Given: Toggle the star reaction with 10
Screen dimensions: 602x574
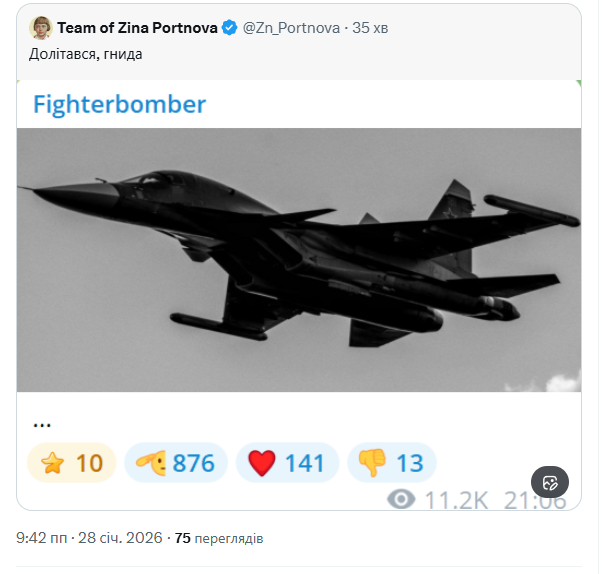Looking at the screenshot, I should [x=72, y=463].
